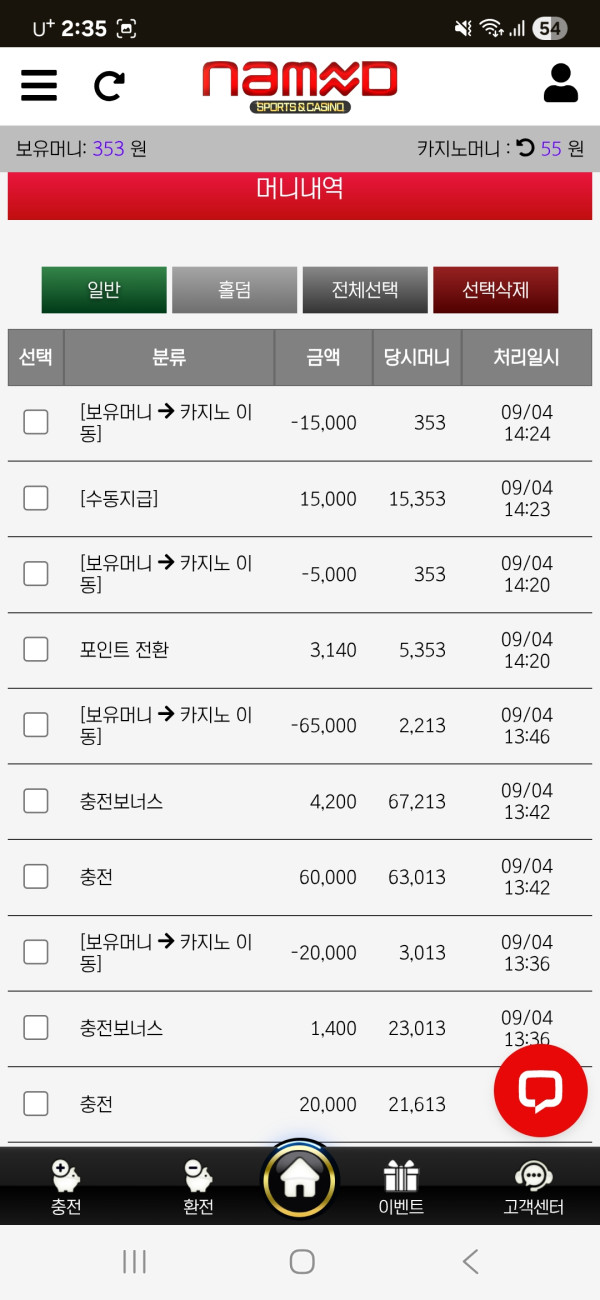Check the 수동지급 15,000 row checkbox
This screenshot has width=600, height=1300.
click(36, 498)
